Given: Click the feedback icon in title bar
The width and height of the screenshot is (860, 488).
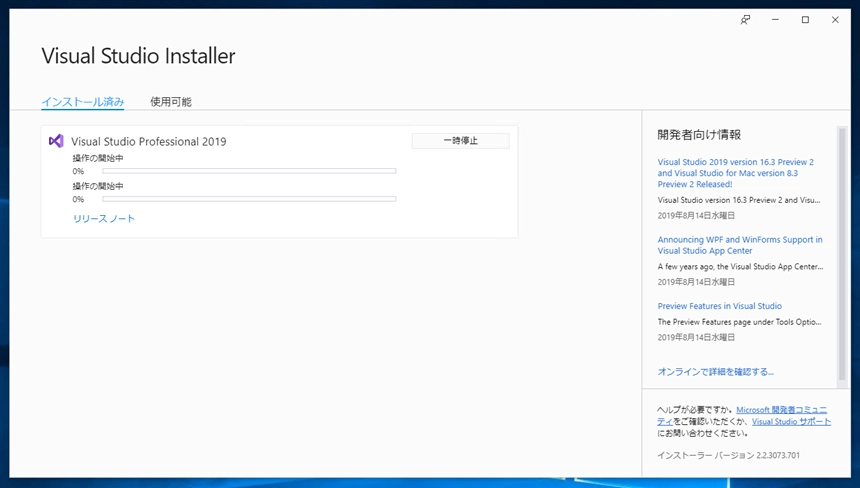Looking at the screenshot, I should [745, 20].
